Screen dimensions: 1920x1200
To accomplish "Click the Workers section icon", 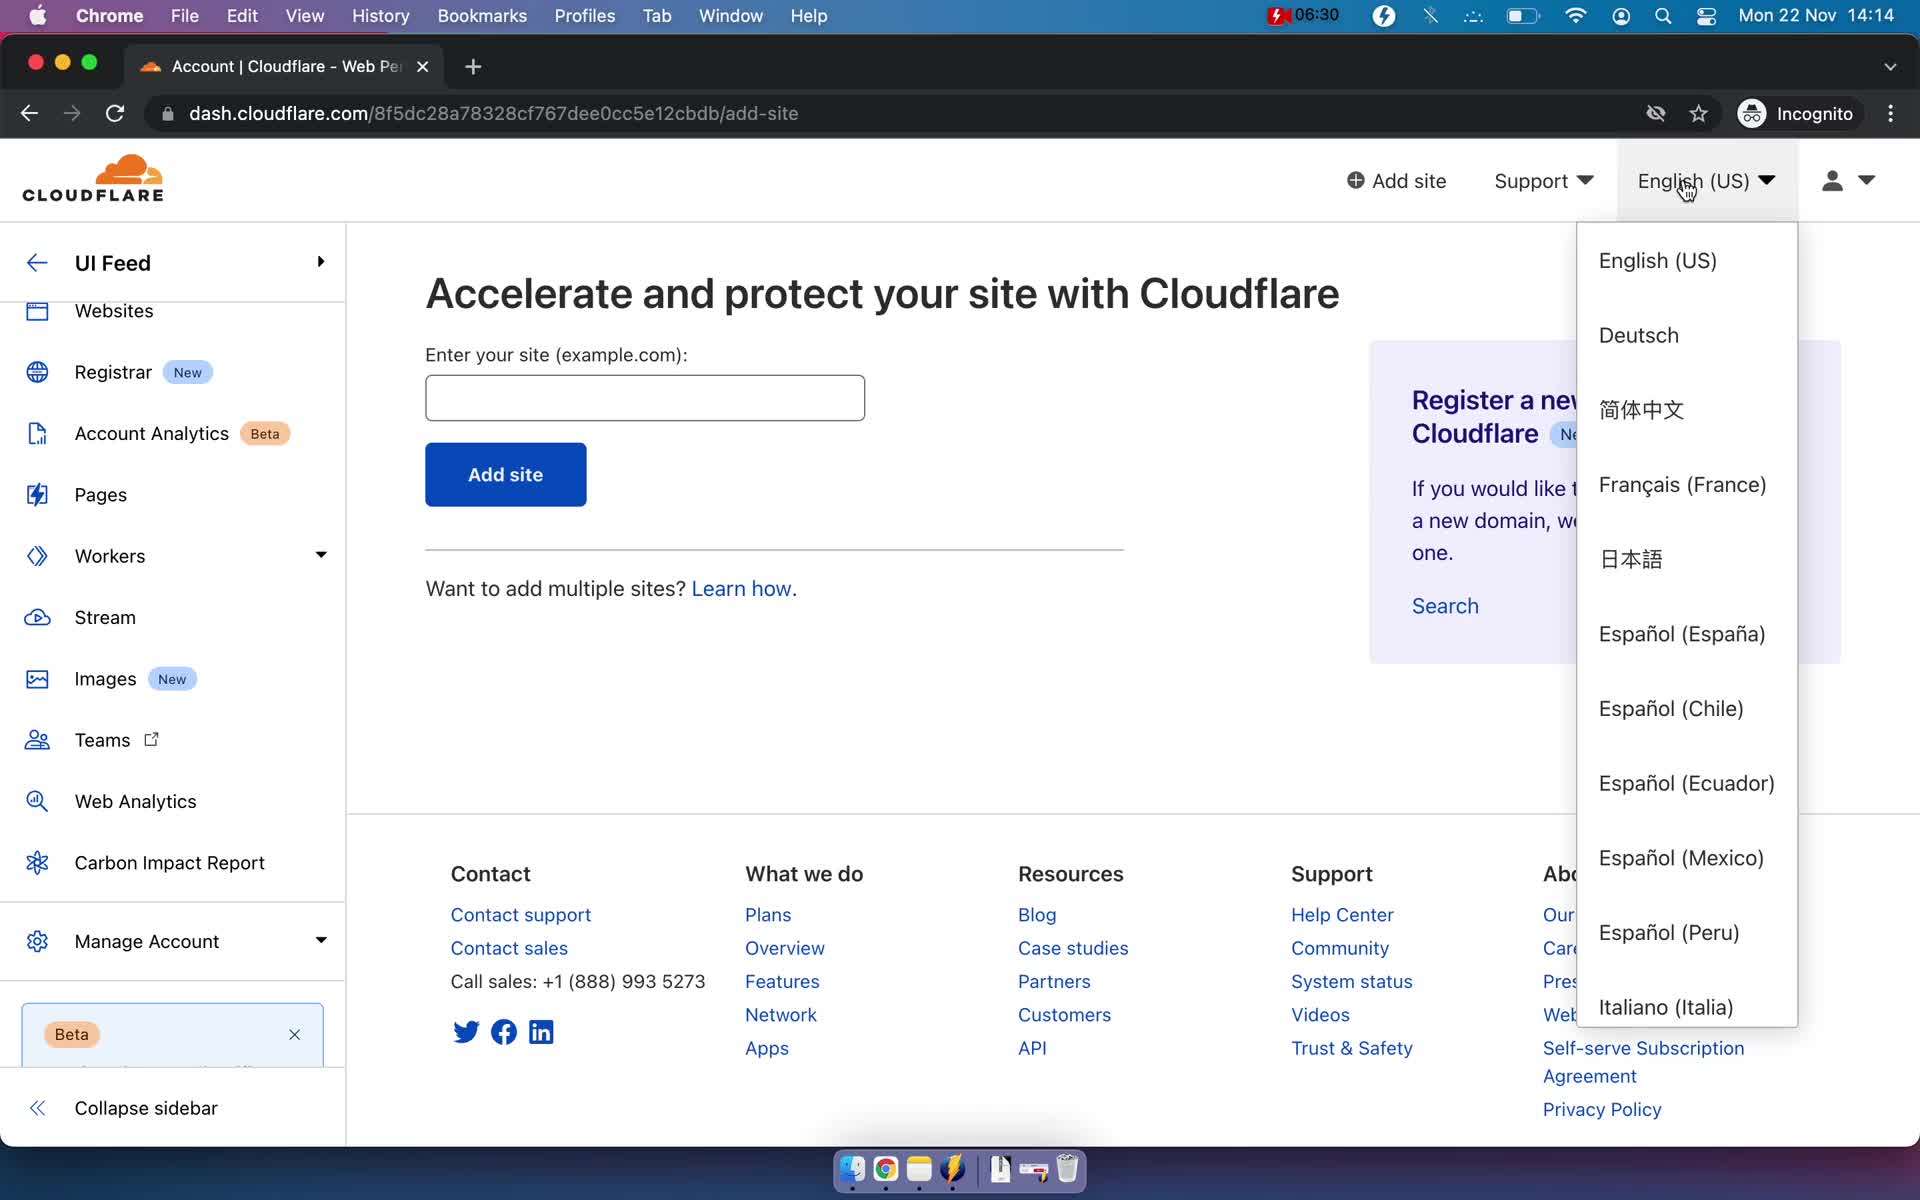I will [39, 556].
